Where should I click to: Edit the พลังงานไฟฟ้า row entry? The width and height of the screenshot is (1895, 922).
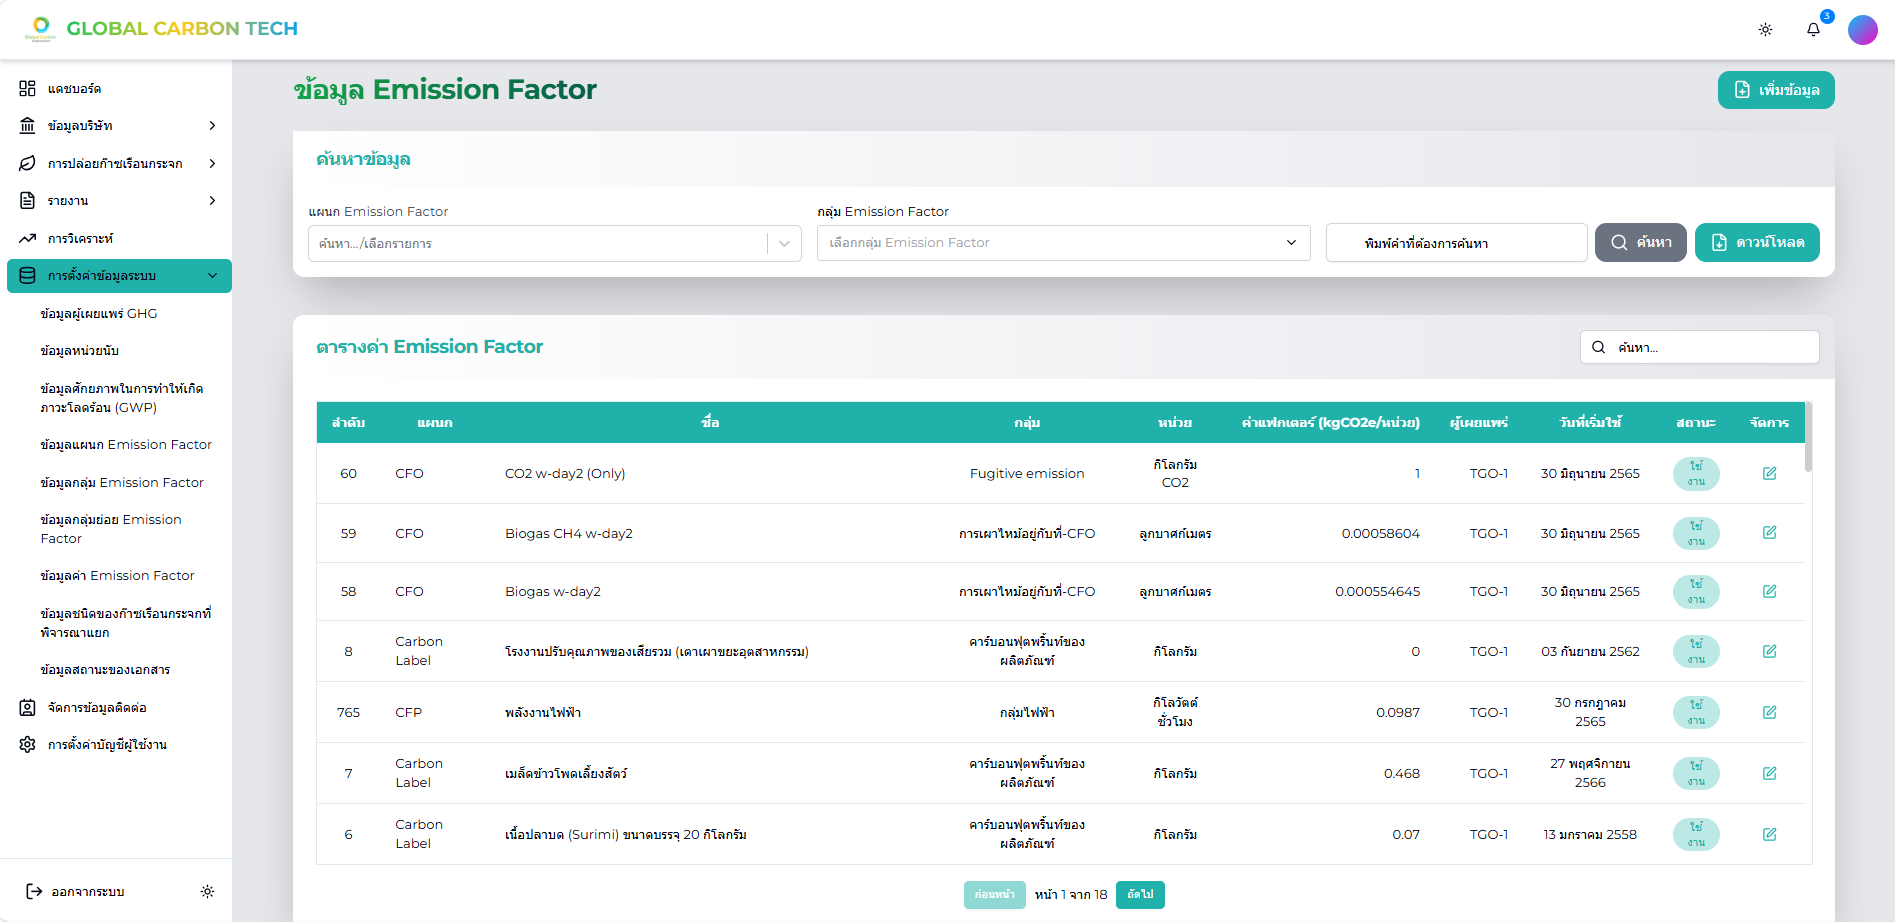click(1769, 712)
